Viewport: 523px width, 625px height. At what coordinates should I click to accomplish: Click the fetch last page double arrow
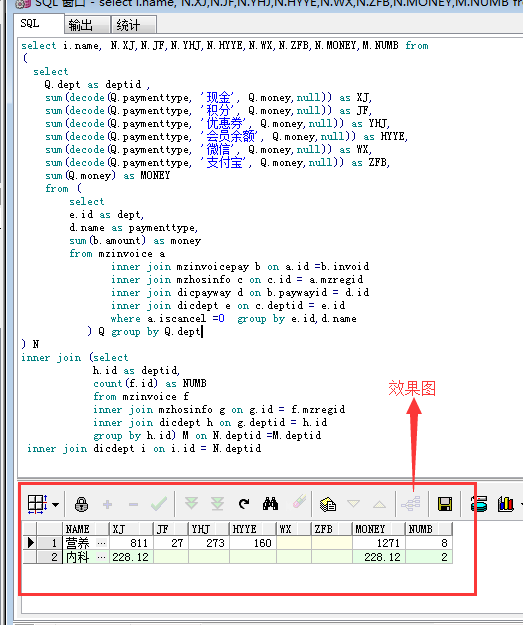(218, 504)
